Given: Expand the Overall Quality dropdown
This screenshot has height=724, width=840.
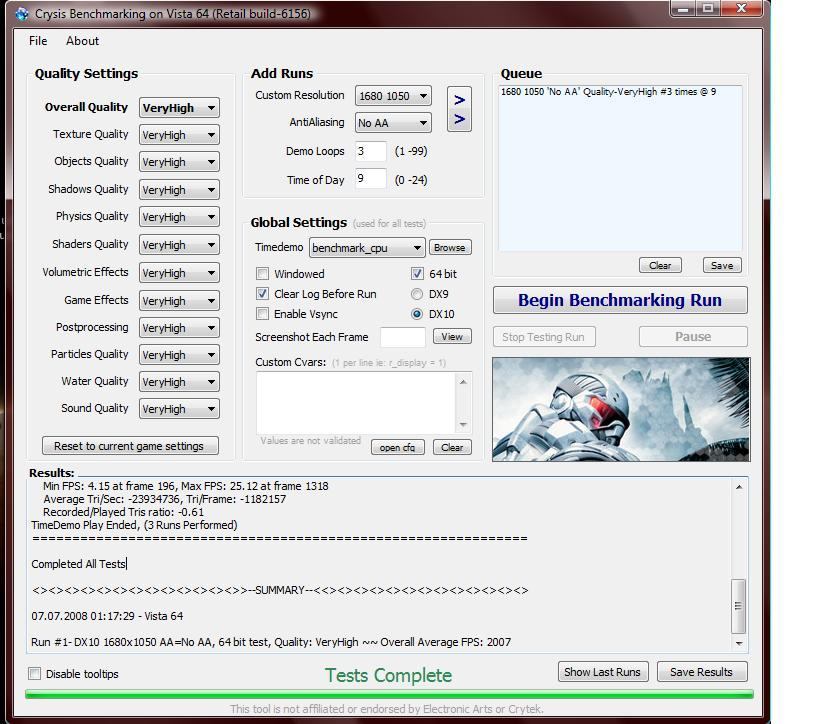Looking at the screenshot, I should click(x=179, y=108).
